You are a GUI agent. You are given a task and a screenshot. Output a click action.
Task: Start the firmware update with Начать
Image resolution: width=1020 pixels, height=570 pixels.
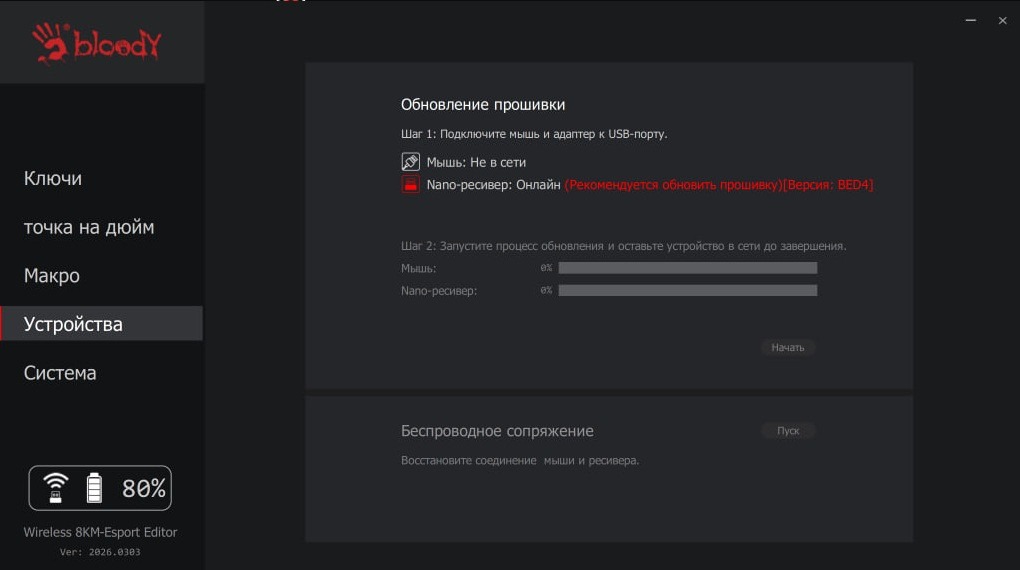[x=788, y=347]
